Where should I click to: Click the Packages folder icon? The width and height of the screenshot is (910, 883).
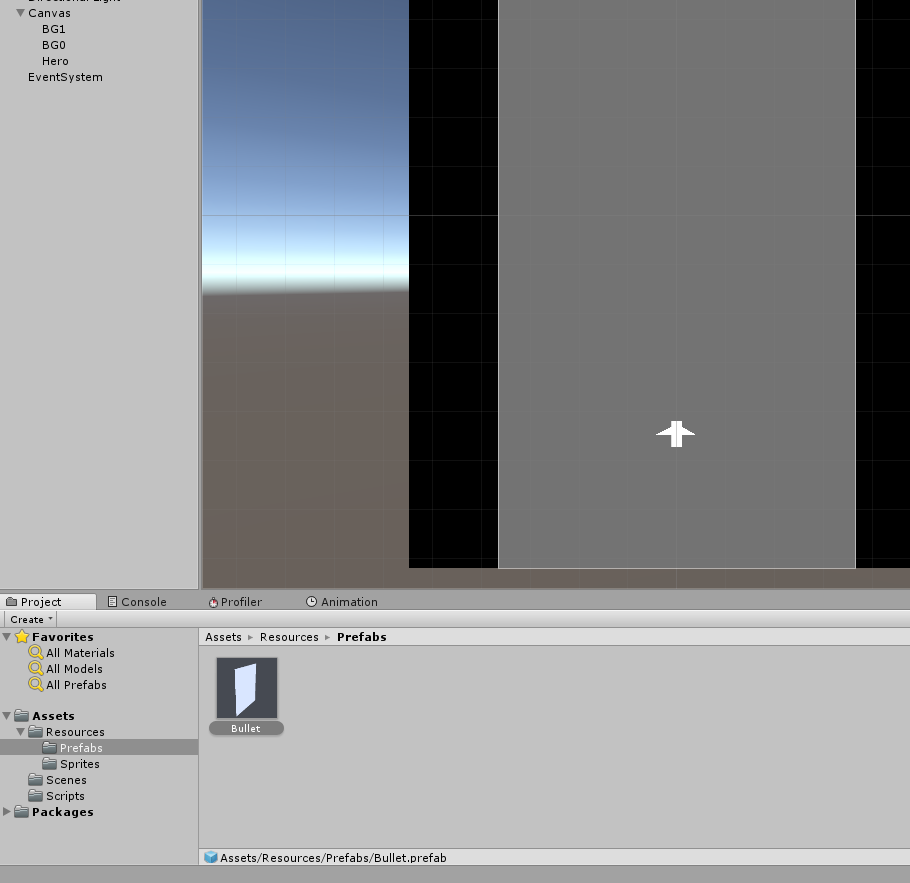[x=22, y=812]
